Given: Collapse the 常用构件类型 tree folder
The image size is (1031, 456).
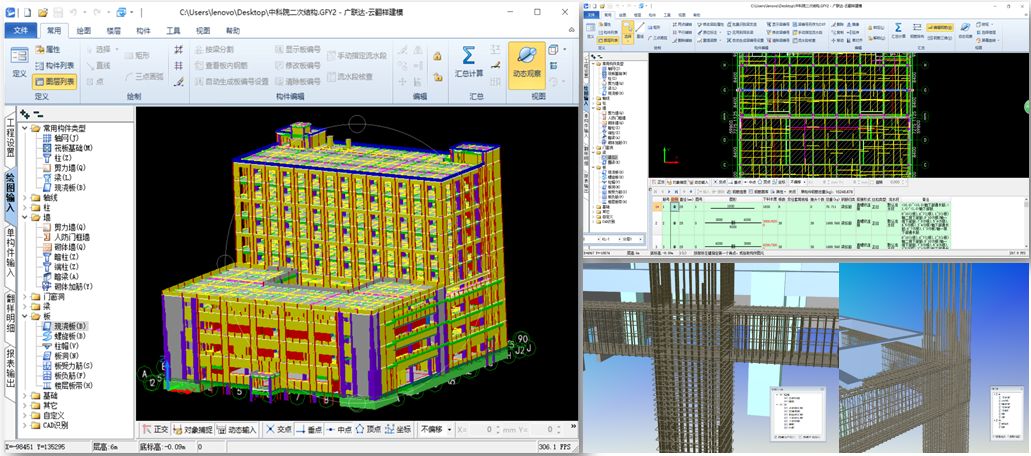Looking at the screenshot, I should (25, 128).
